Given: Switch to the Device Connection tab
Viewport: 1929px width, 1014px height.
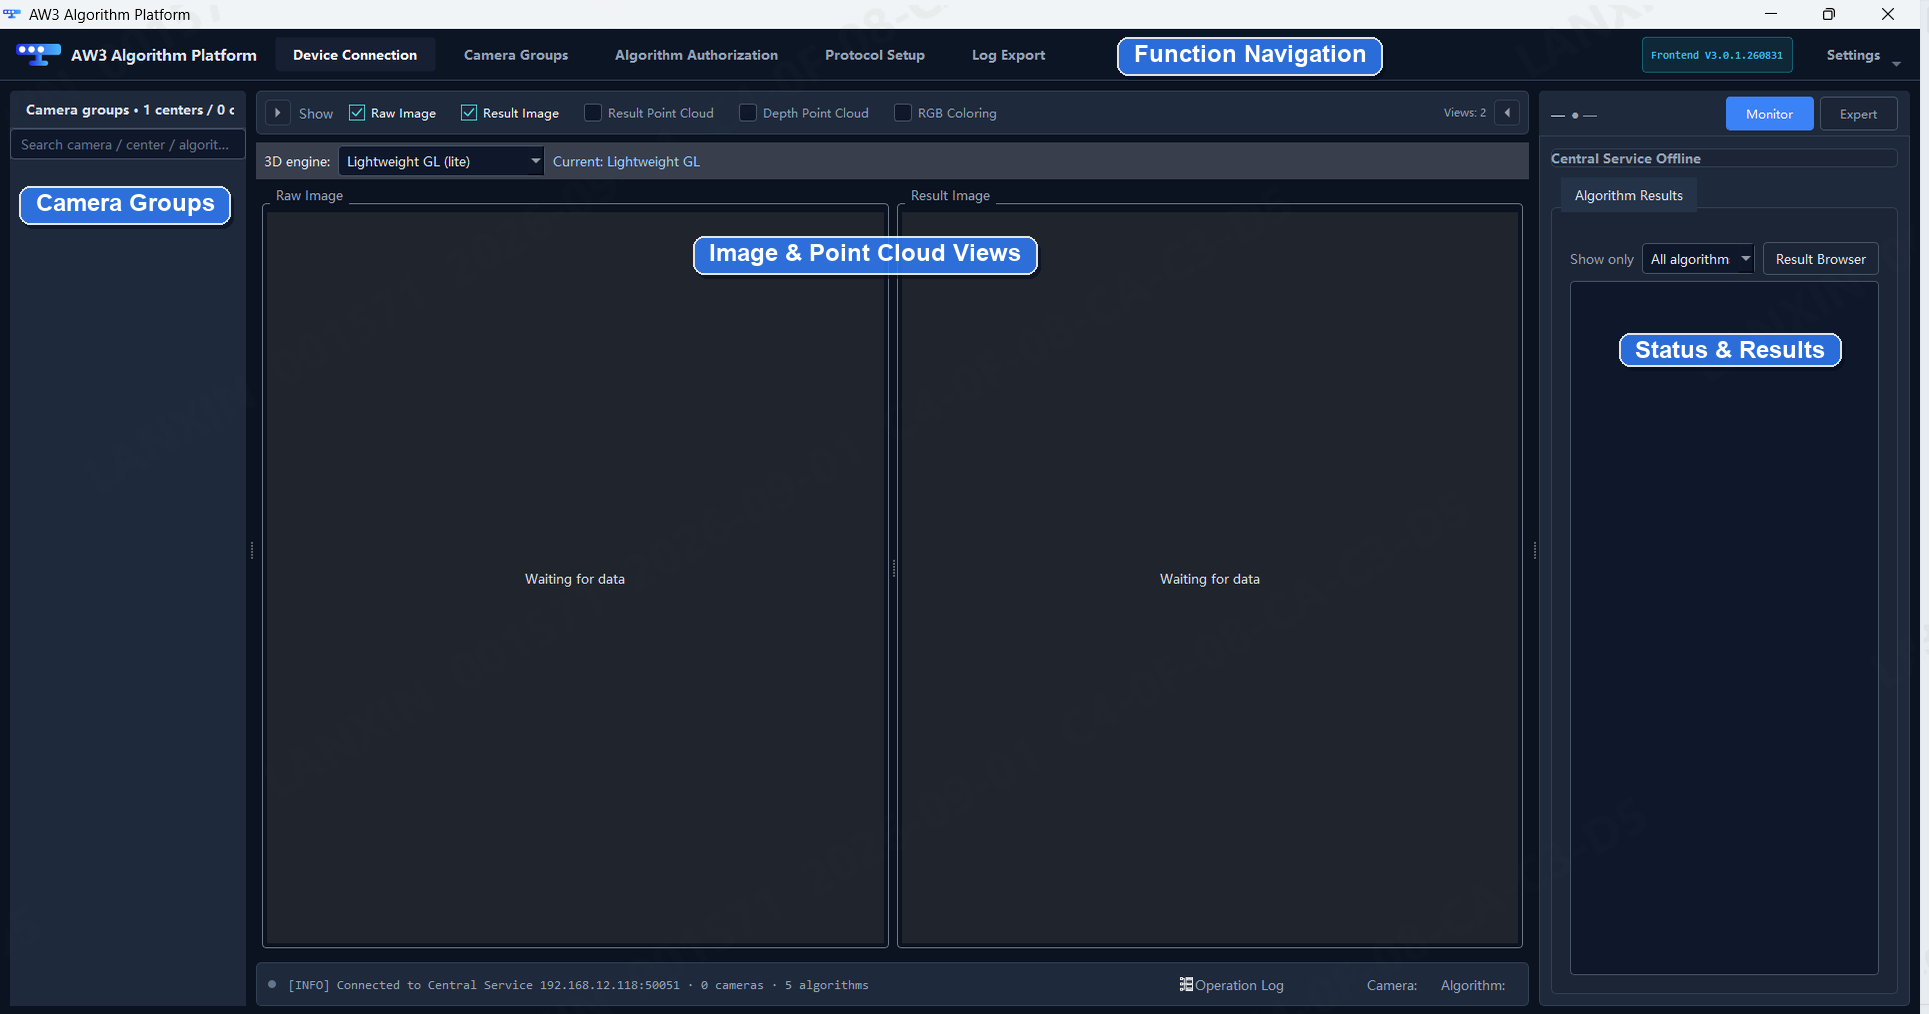Looking at the screenshot, I should coord(355,55).
